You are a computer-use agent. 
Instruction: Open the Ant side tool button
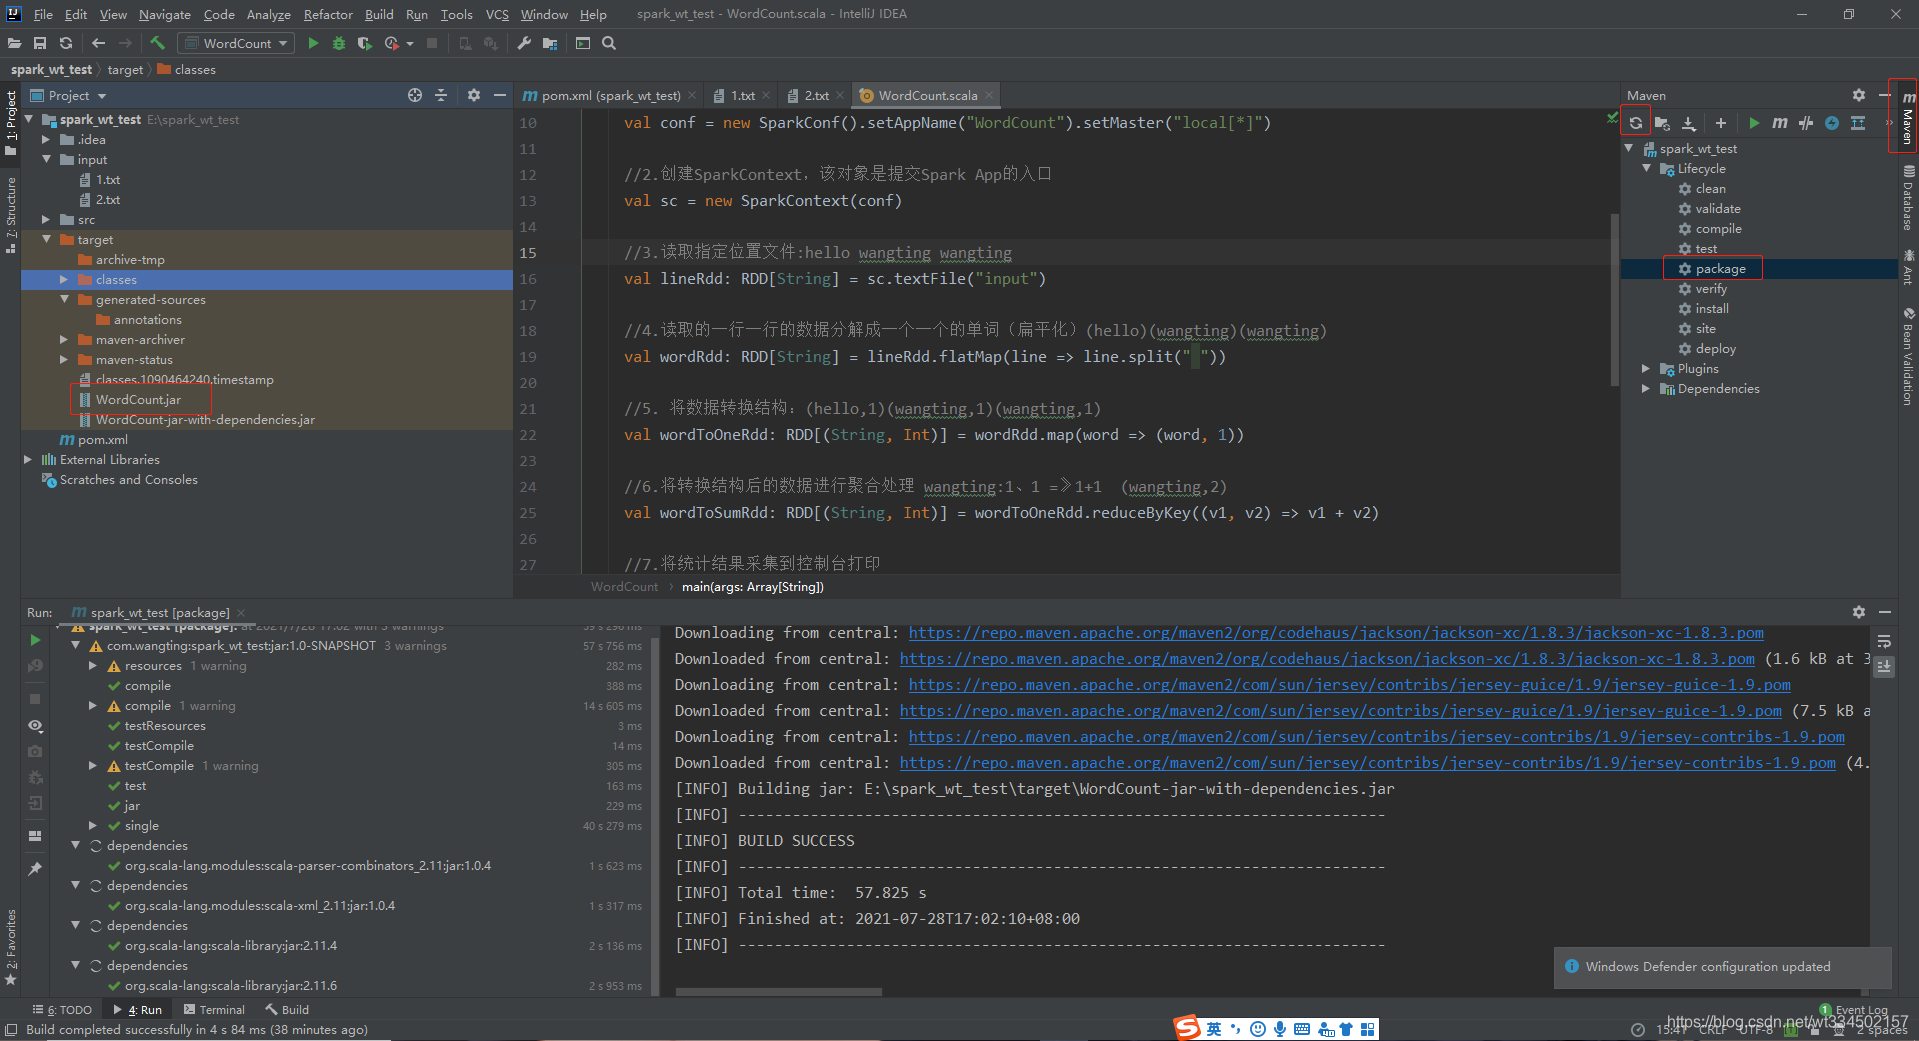pos(1909,268)
